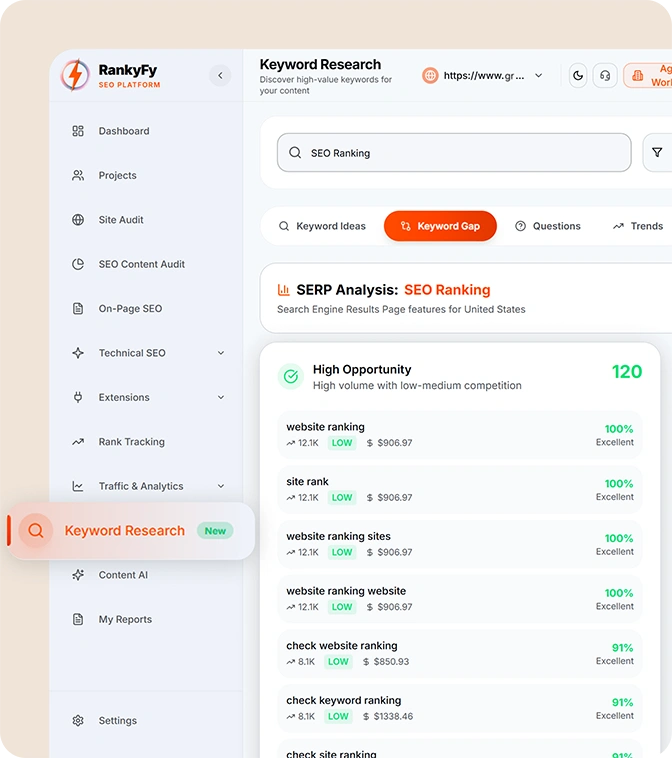Click the 100% score for 'website ranking'
The image size is (672, 758).
point(619,429)
